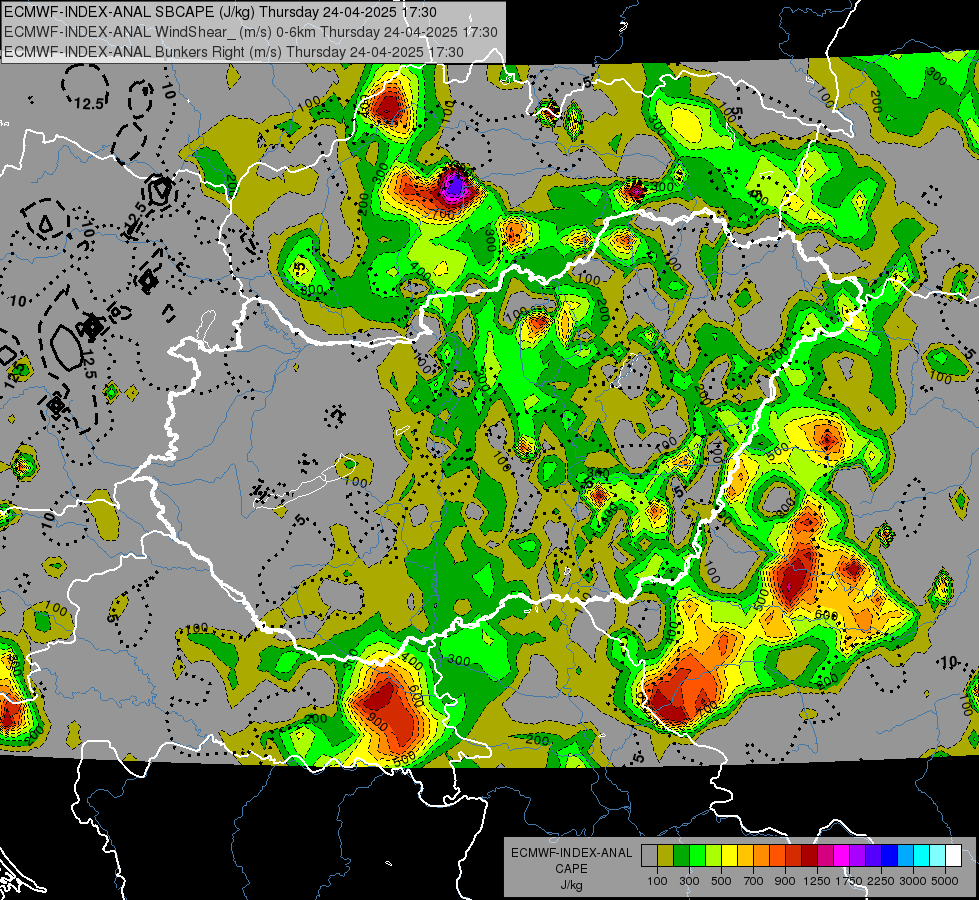979x900 pixels.
Task: Click the 5000 tick label in legend
Action: click(x=945, y=881)
